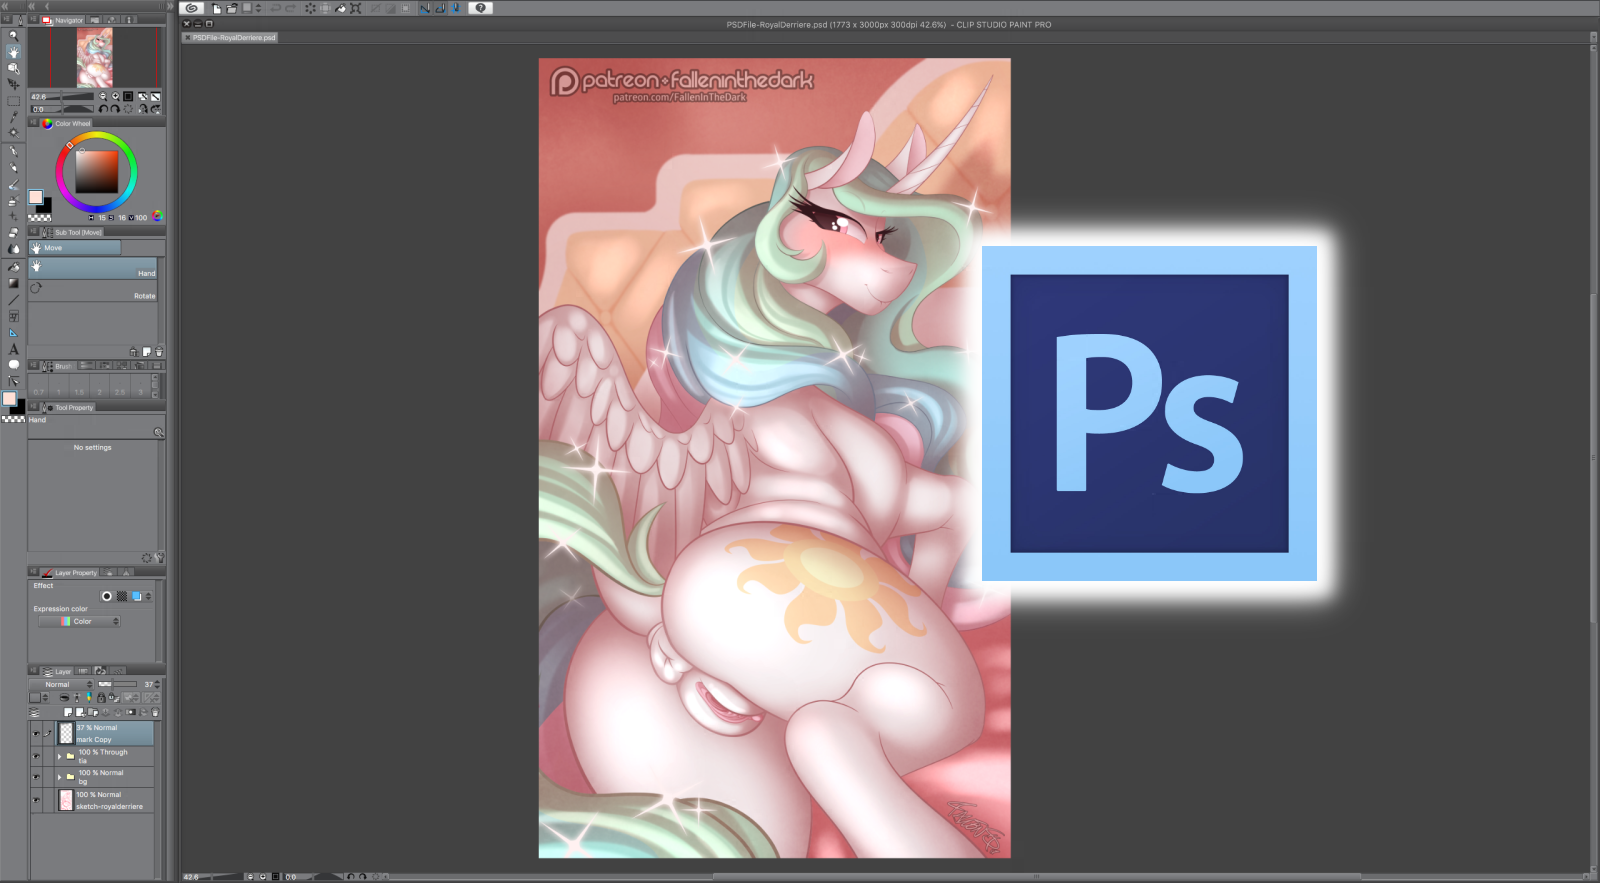Toggle Set as Reference Layer

tap(77, 697)
